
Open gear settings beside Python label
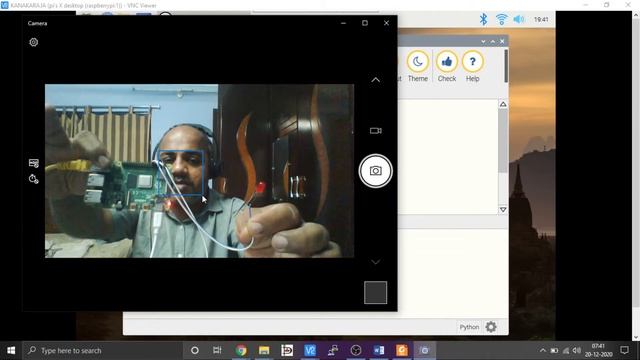point(491,327)
